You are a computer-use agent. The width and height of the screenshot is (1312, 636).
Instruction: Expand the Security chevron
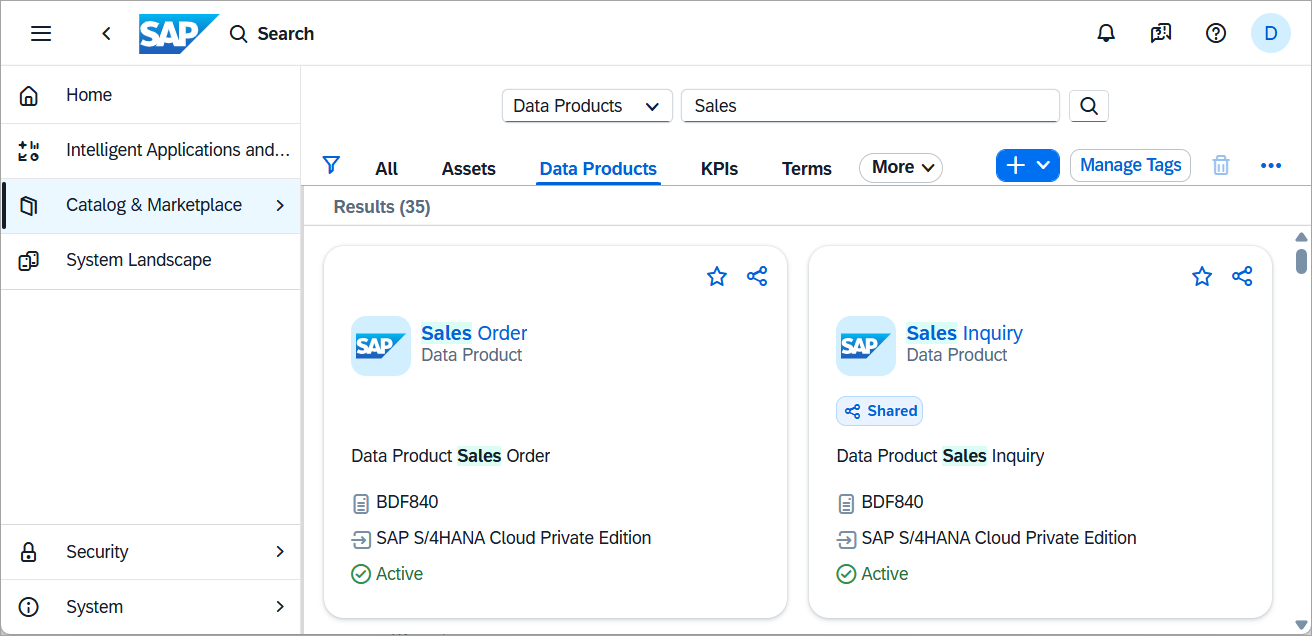(280, 552)
